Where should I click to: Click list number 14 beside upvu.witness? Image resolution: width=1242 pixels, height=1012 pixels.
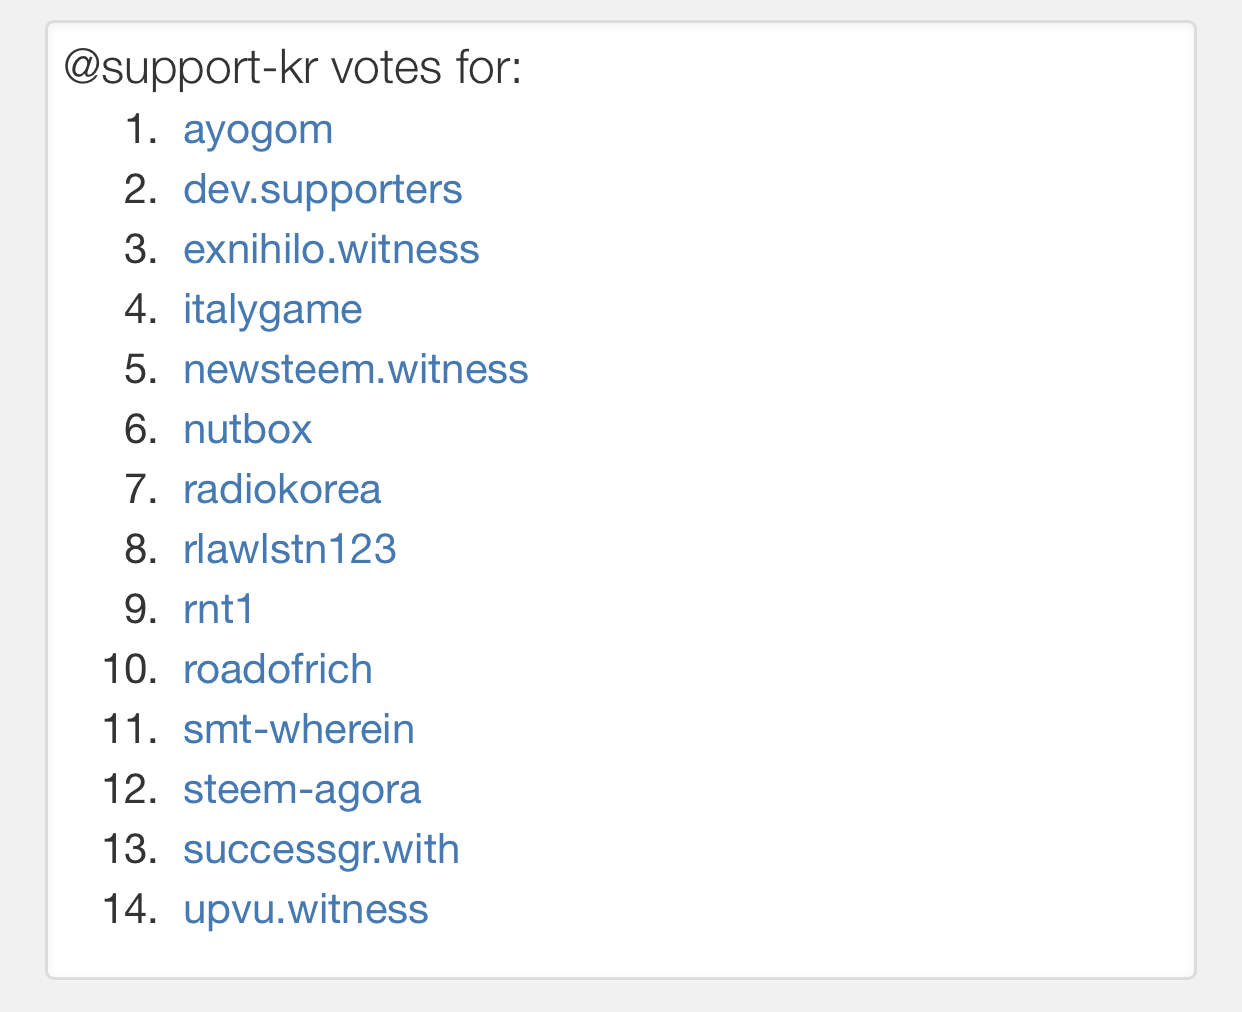click(x=130, y=910)
